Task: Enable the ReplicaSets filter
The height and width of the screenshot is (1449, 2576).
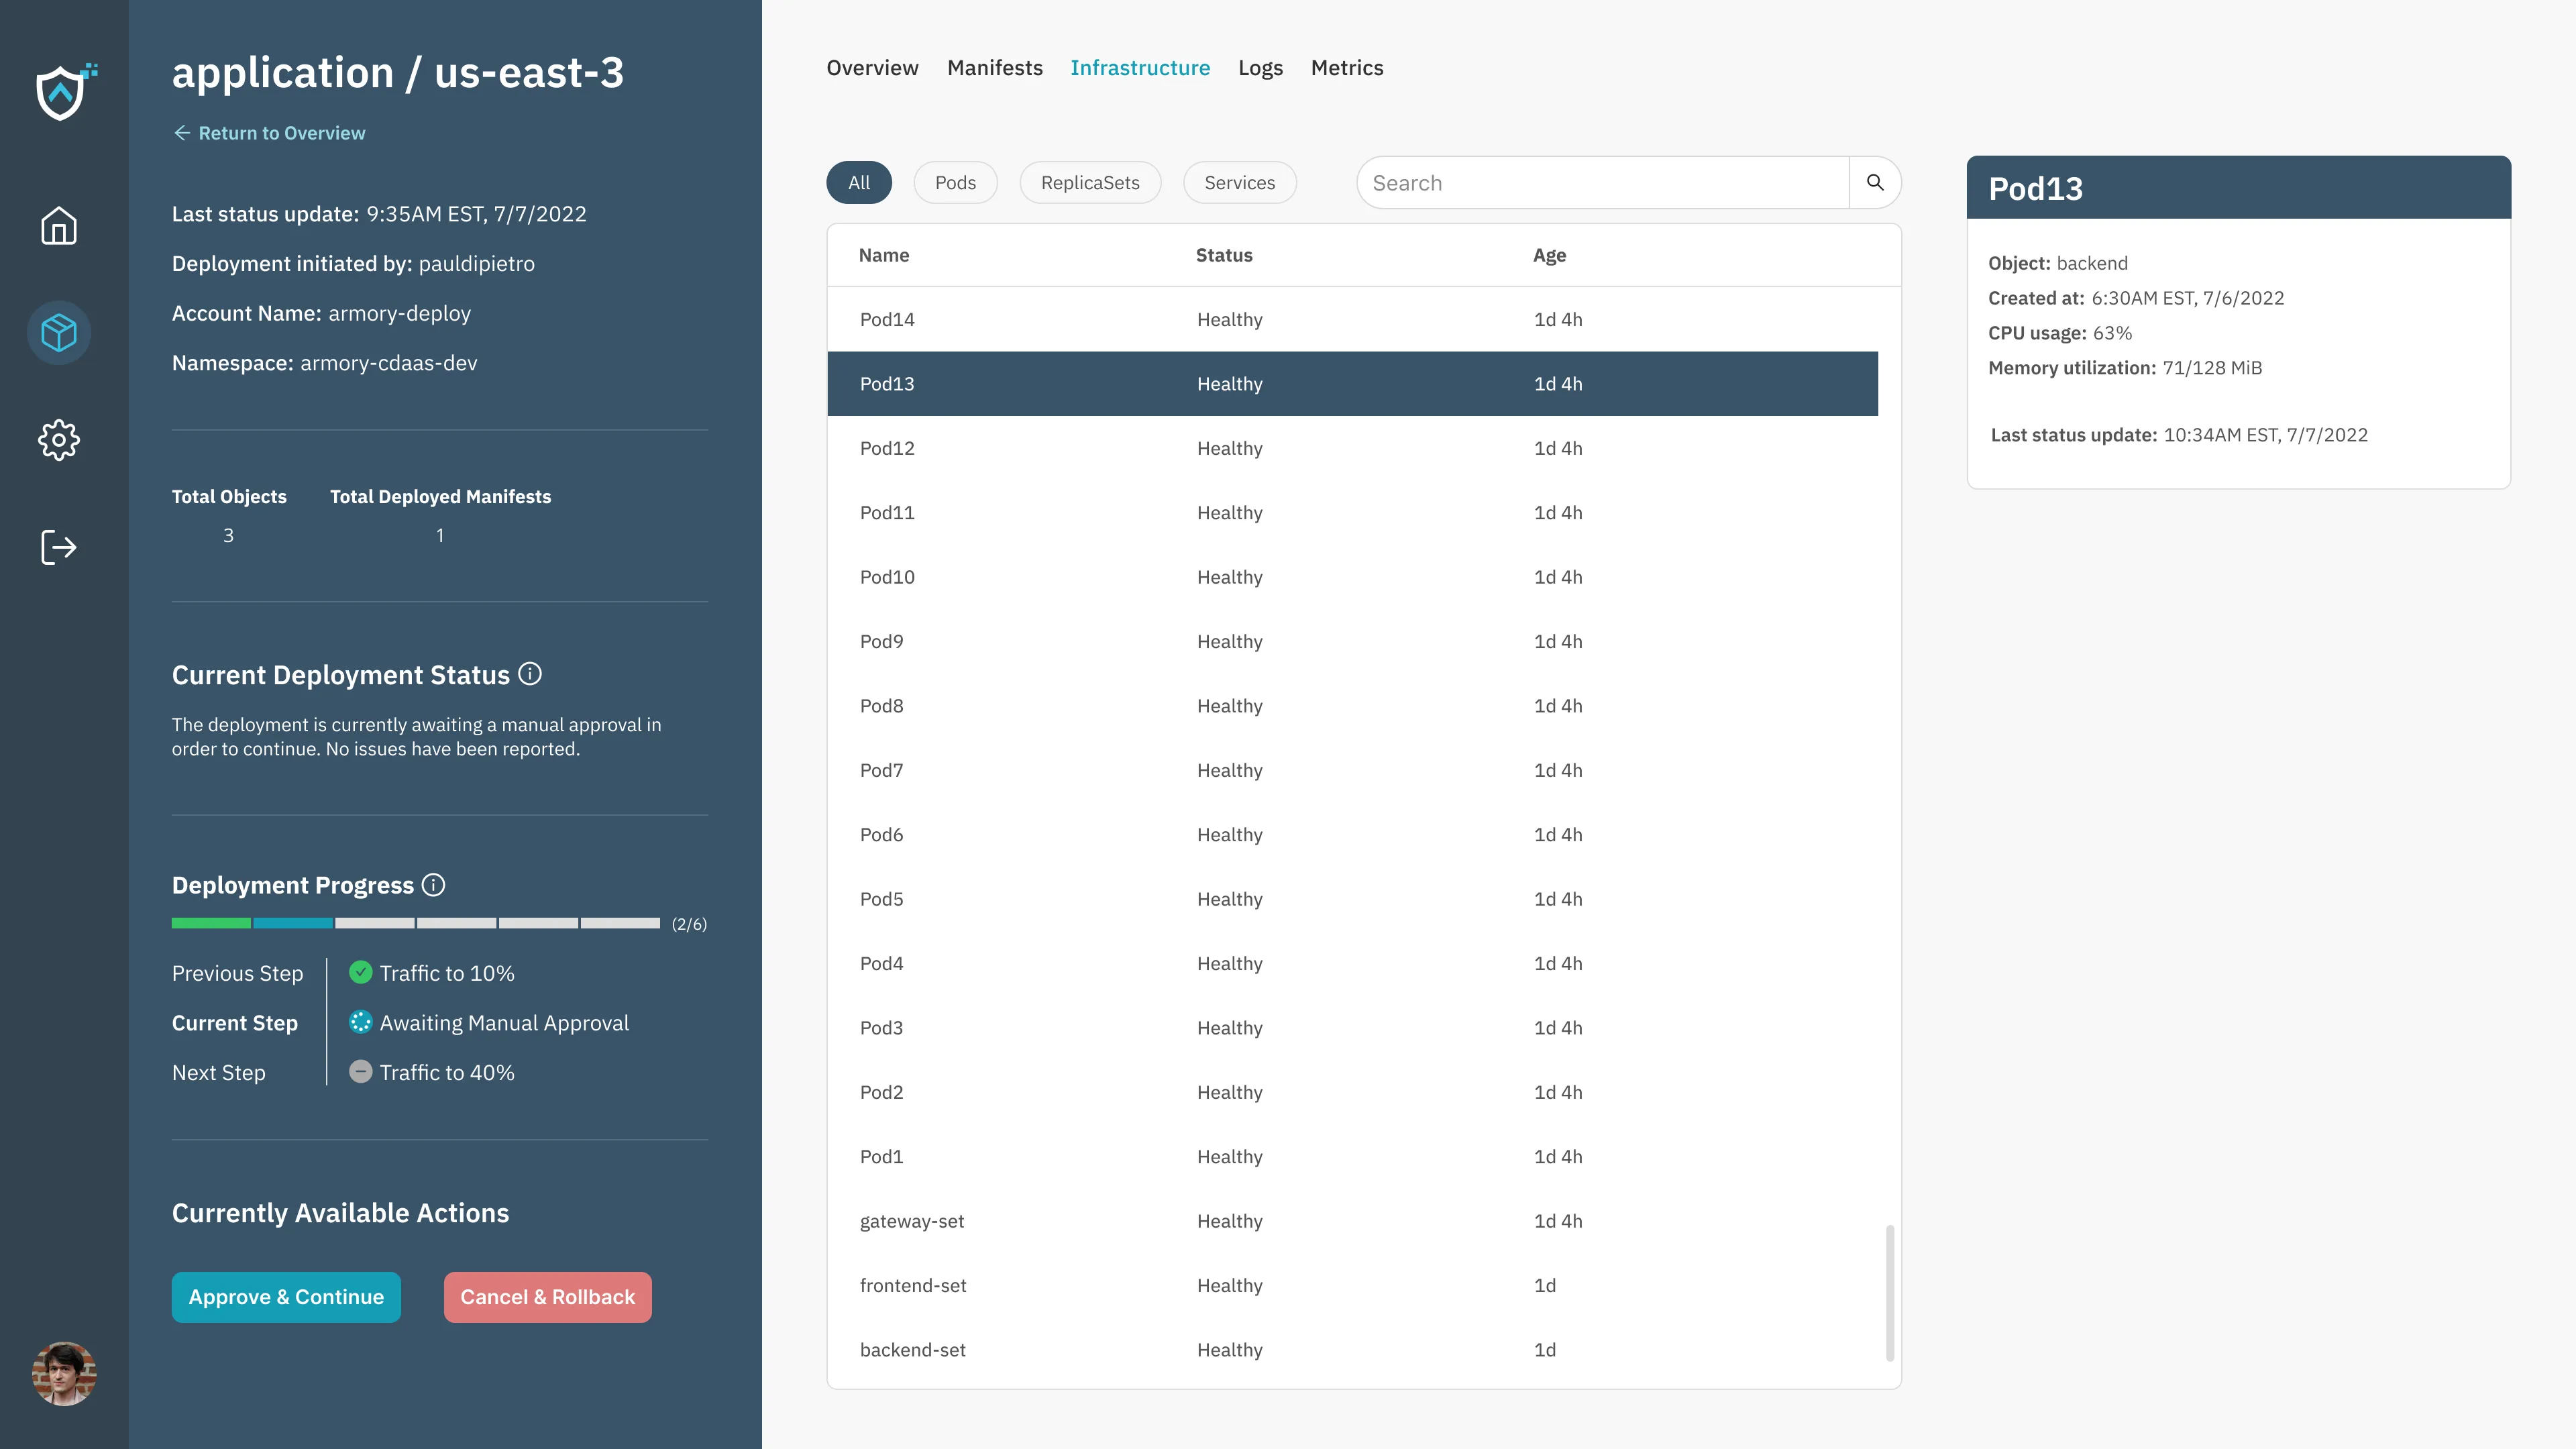Action: (x=1090, y=182)
